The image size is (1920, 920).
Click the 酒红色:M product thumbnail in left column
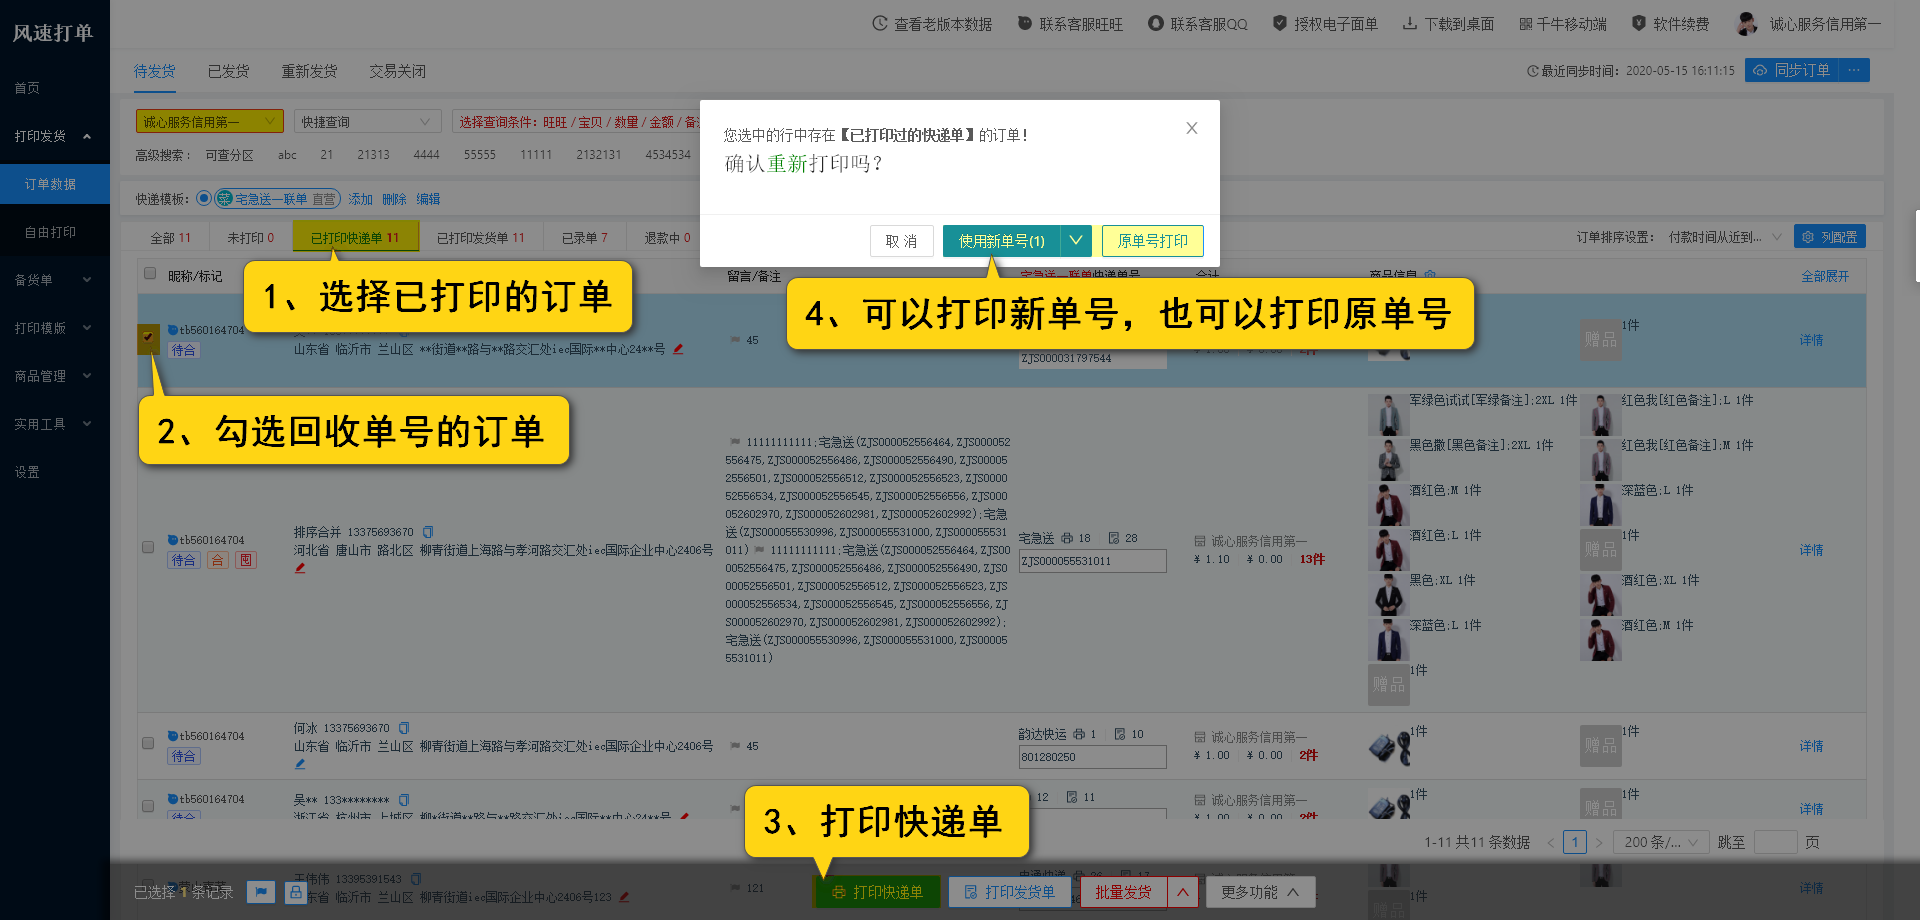point(1388,505)
